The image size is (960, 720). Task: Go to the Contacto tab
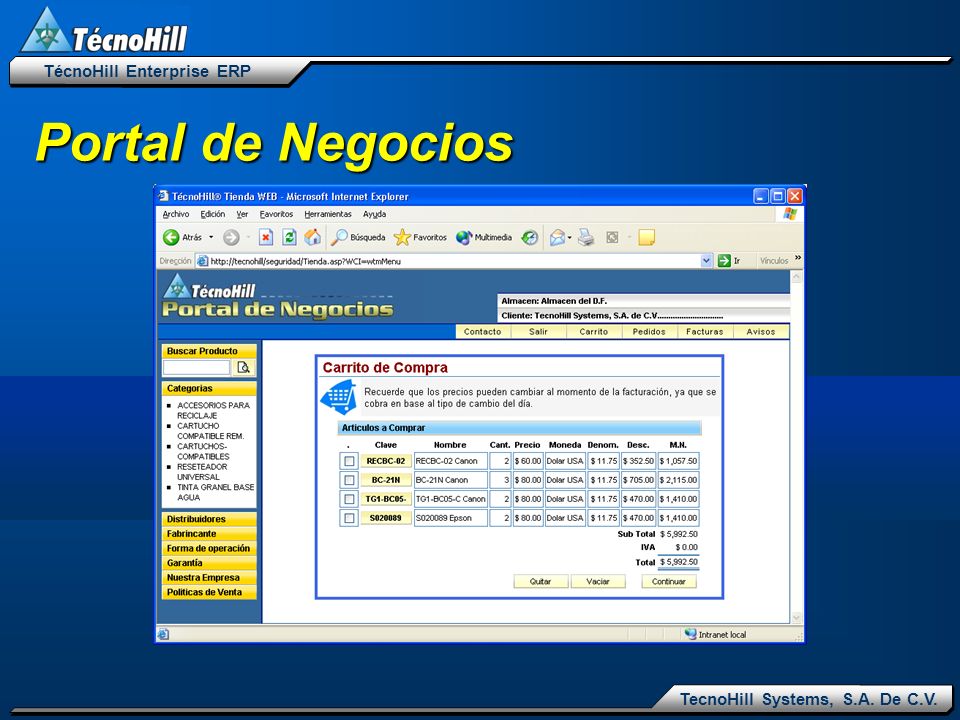pyautogui.click(x=482, y=331)
